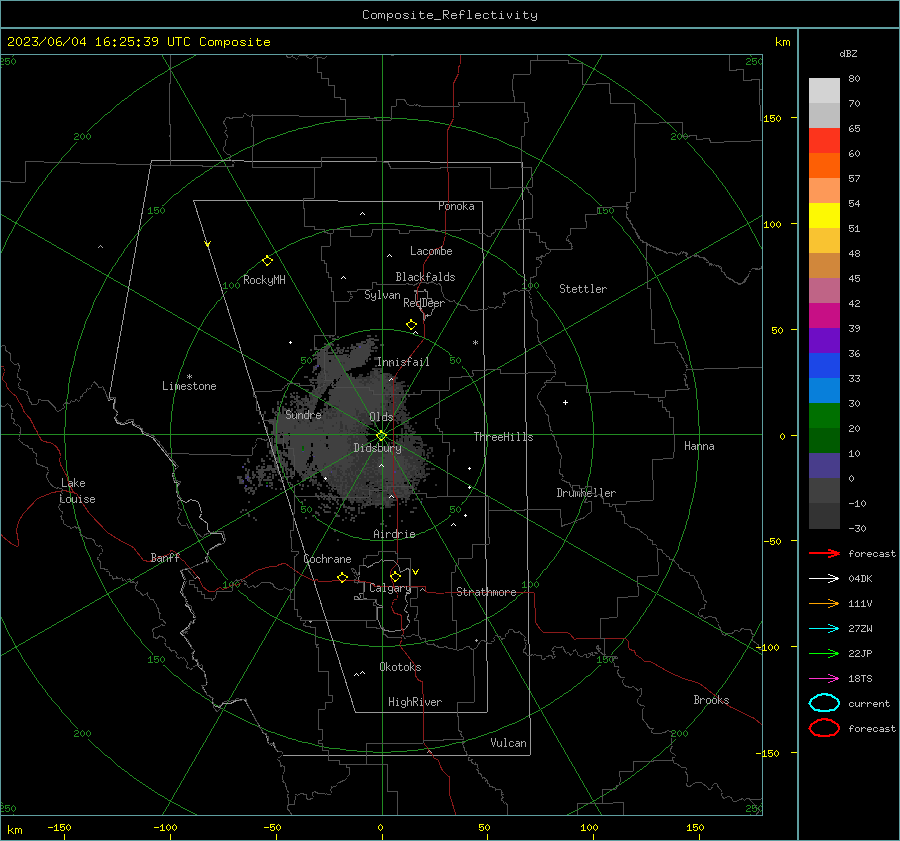Select the bright yellow 51–54 dBZ swatch
This screenshot has width=900, height=841.
pyautogui.click(x=824, y=215)
